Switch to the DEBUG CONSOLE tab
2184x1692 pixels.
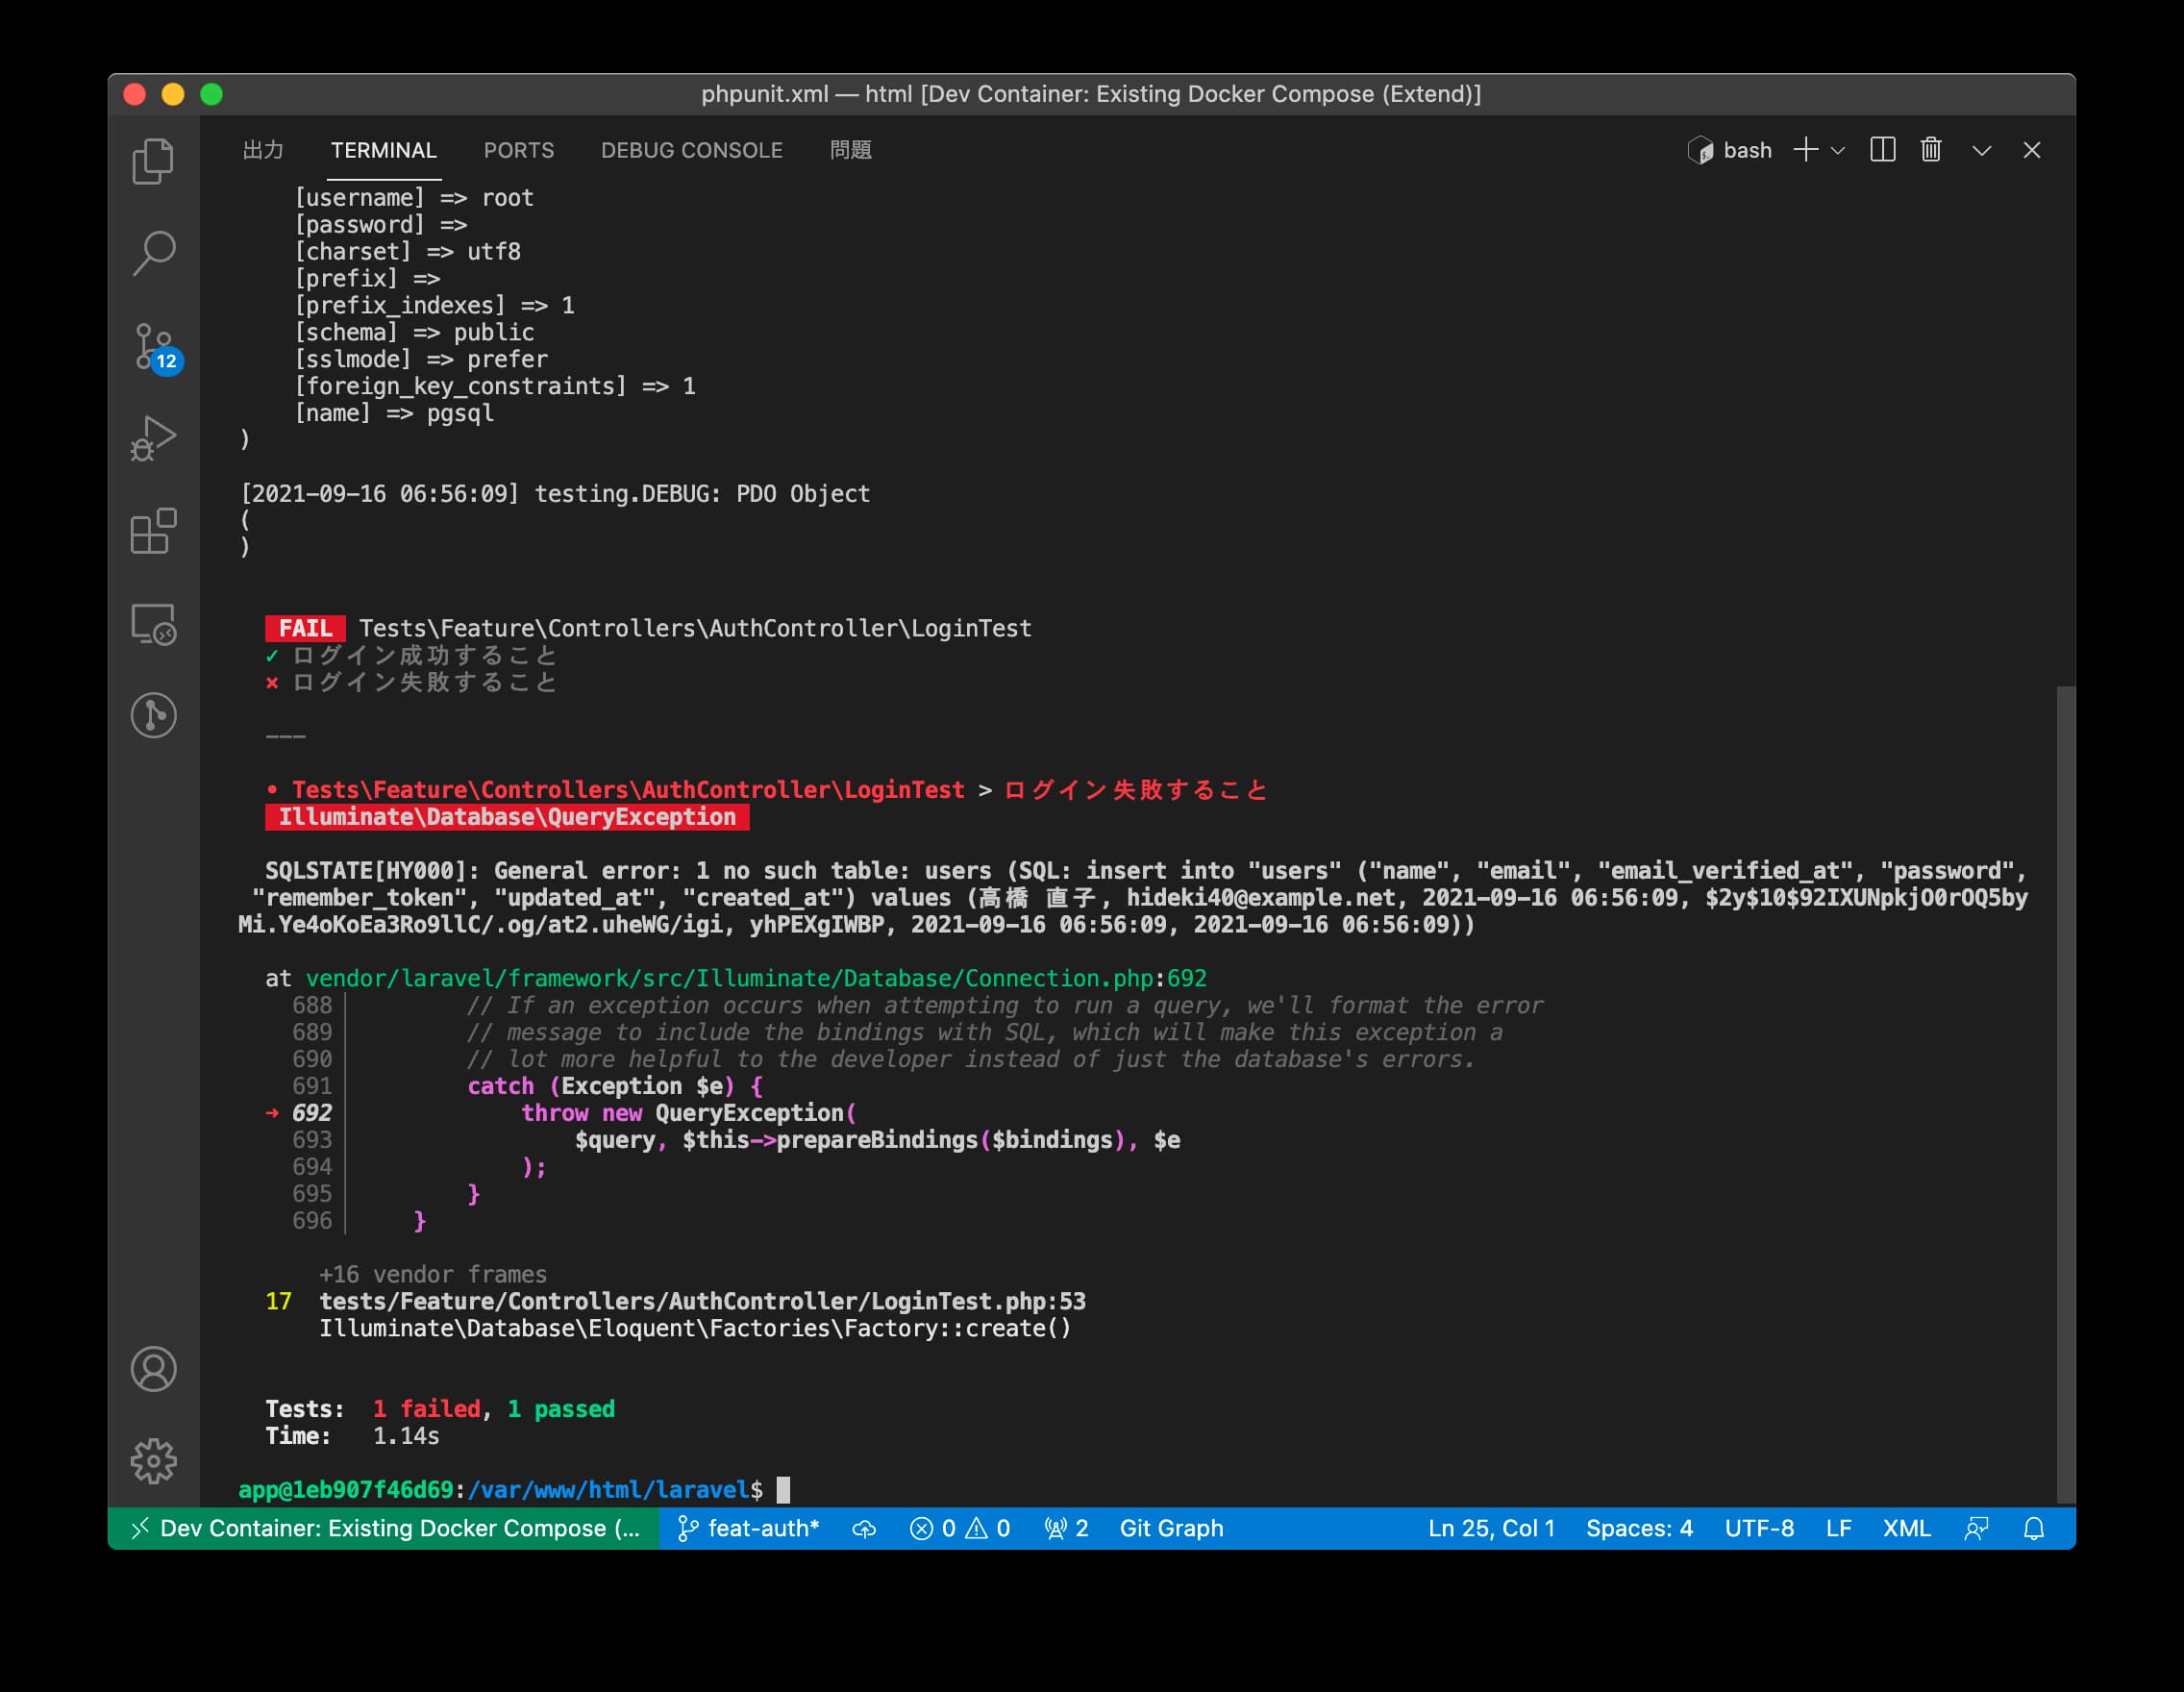[691, 150]
